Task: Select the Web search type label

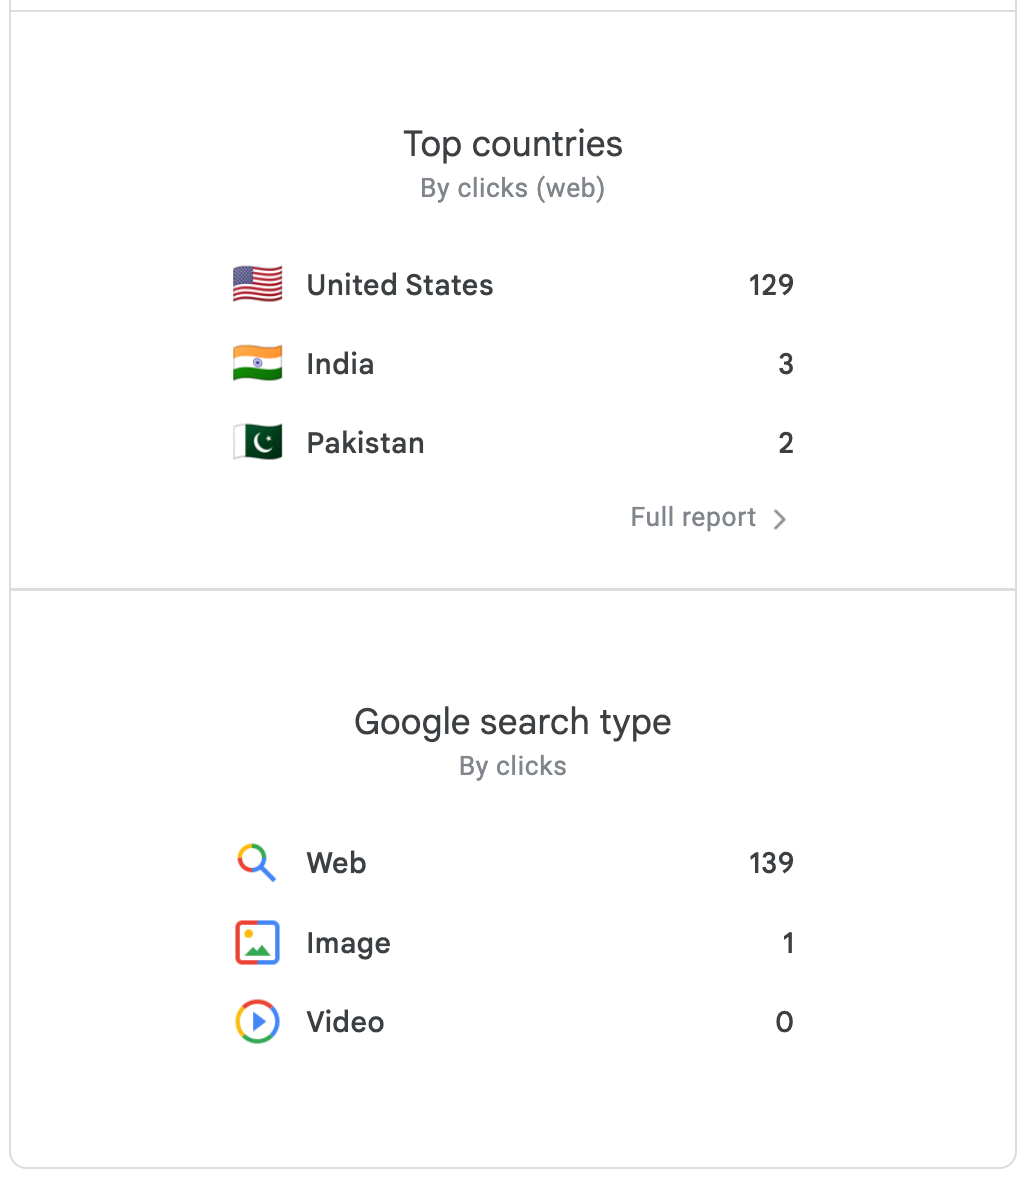Action: pos(336,863)
